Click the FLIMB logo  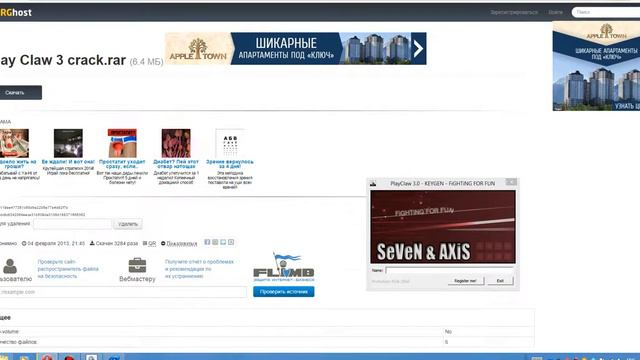coord(284,267)
